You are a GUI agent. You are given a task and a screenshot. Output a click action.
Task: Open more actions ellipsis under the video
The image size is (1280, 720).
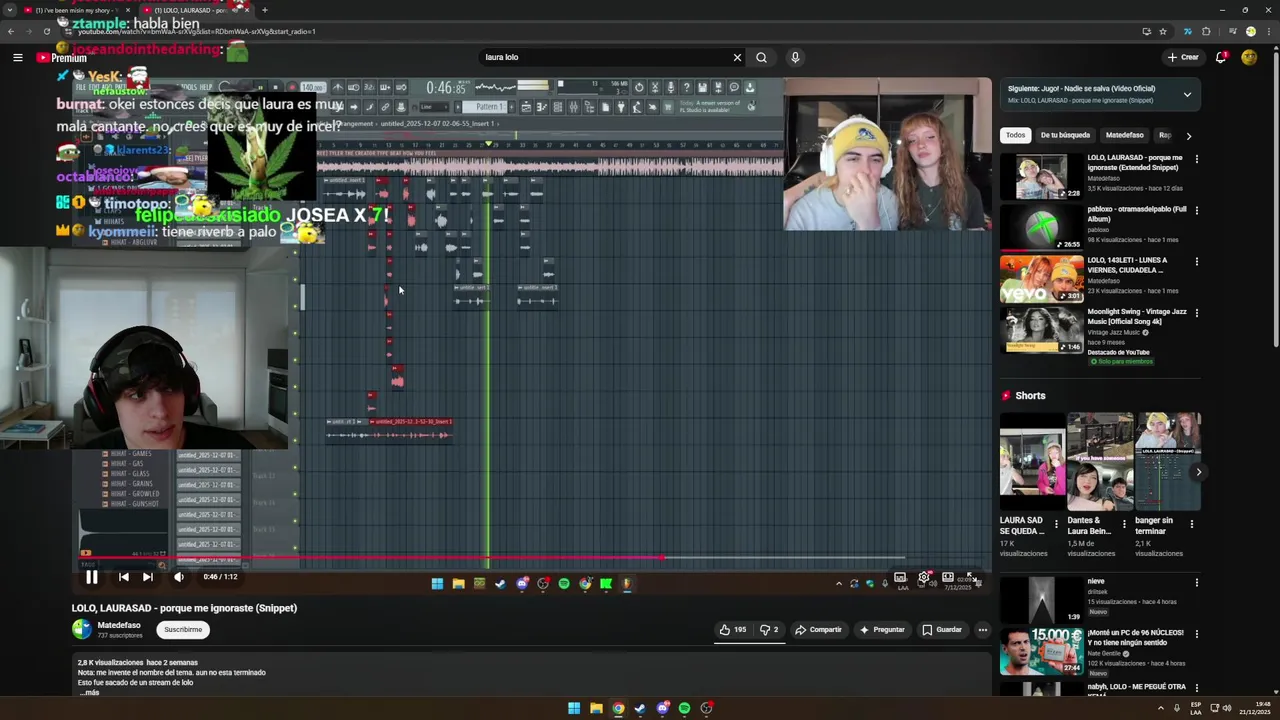point(983,630)
